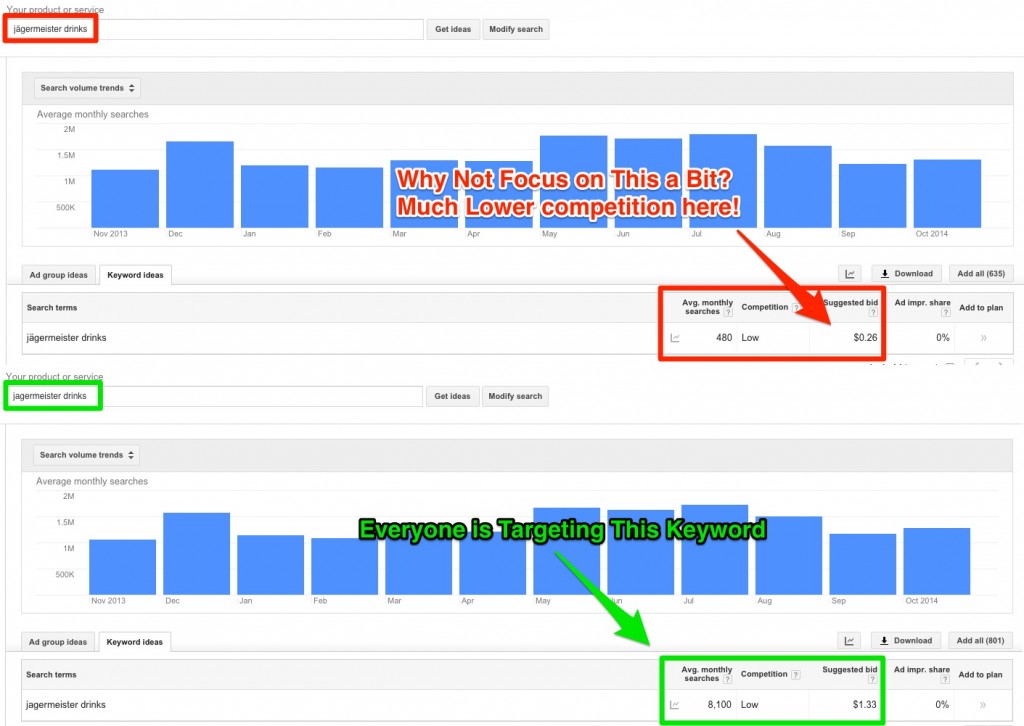Viewport: 1024px width, 726px height.
Task: Click Modify search beside 'jagermeister drinks' field
Action: coord(516,396)
